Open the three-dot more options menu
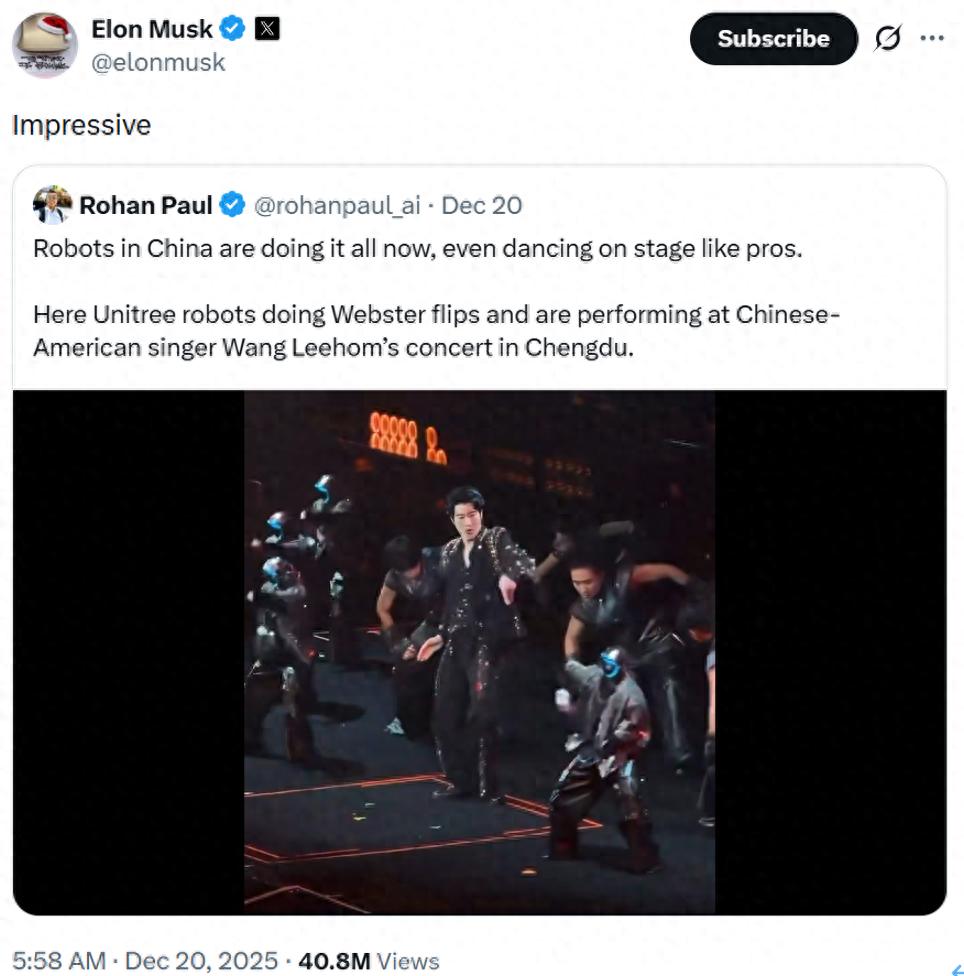 pos(931,38)
